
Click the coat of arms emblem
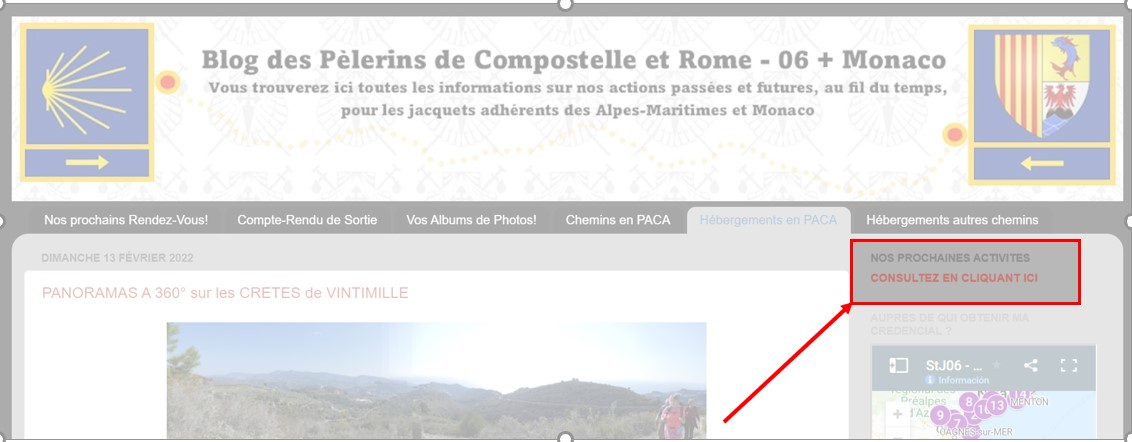(x=1042, y=85)
